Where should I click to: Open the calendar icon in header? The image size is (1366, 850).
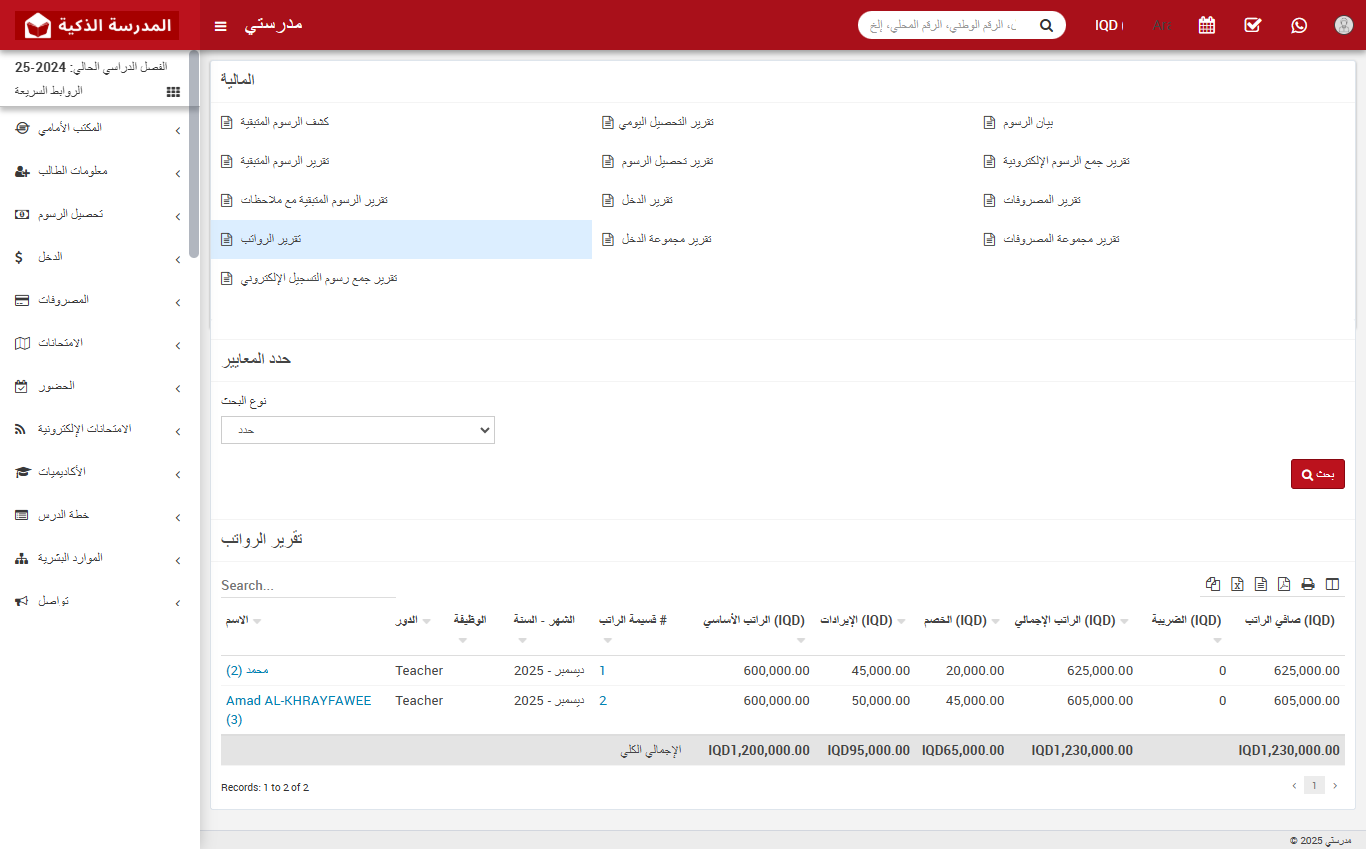coord(1207,25)
